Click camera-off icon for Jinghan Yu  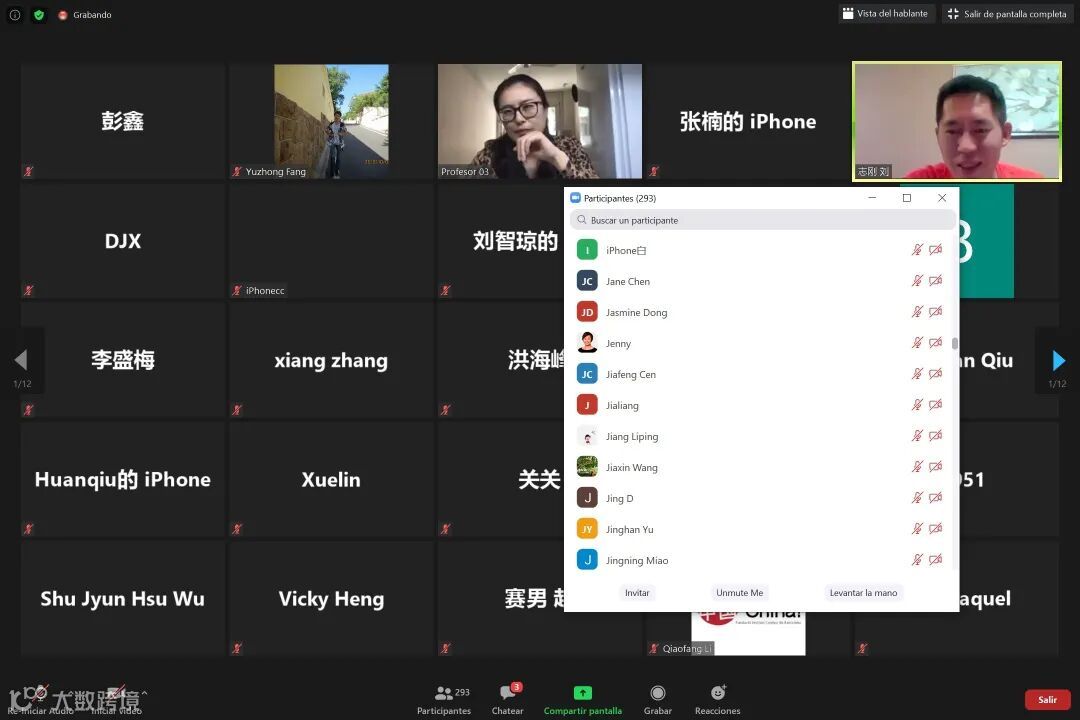pyautogui.click(x=935, y=529)
